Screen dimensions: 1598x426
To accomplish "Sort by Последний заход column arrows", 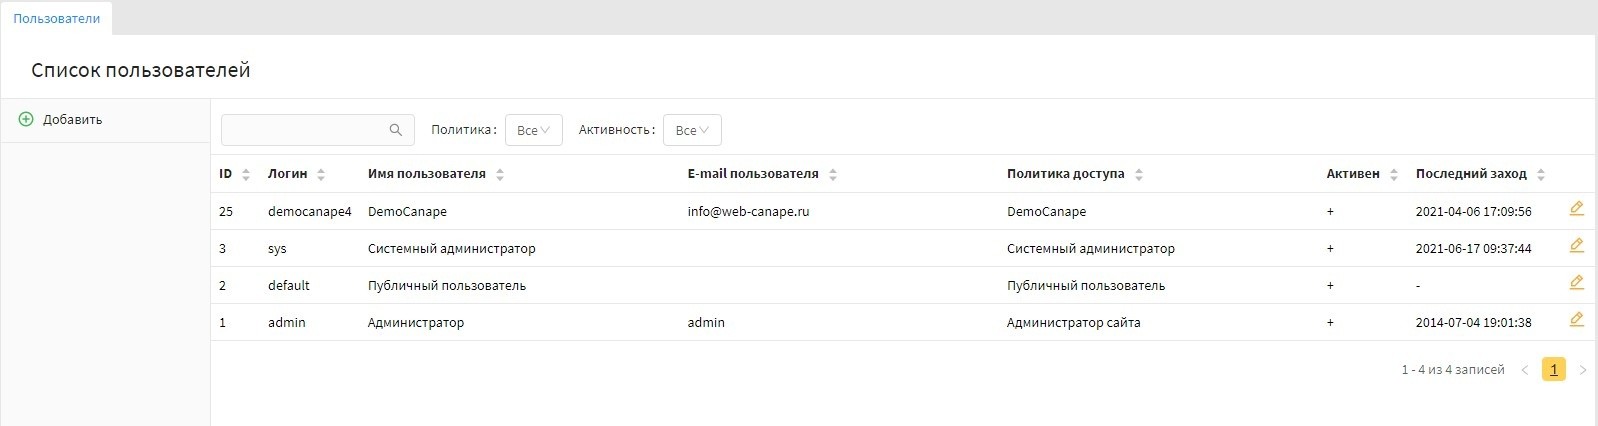I will (1541, 175).
